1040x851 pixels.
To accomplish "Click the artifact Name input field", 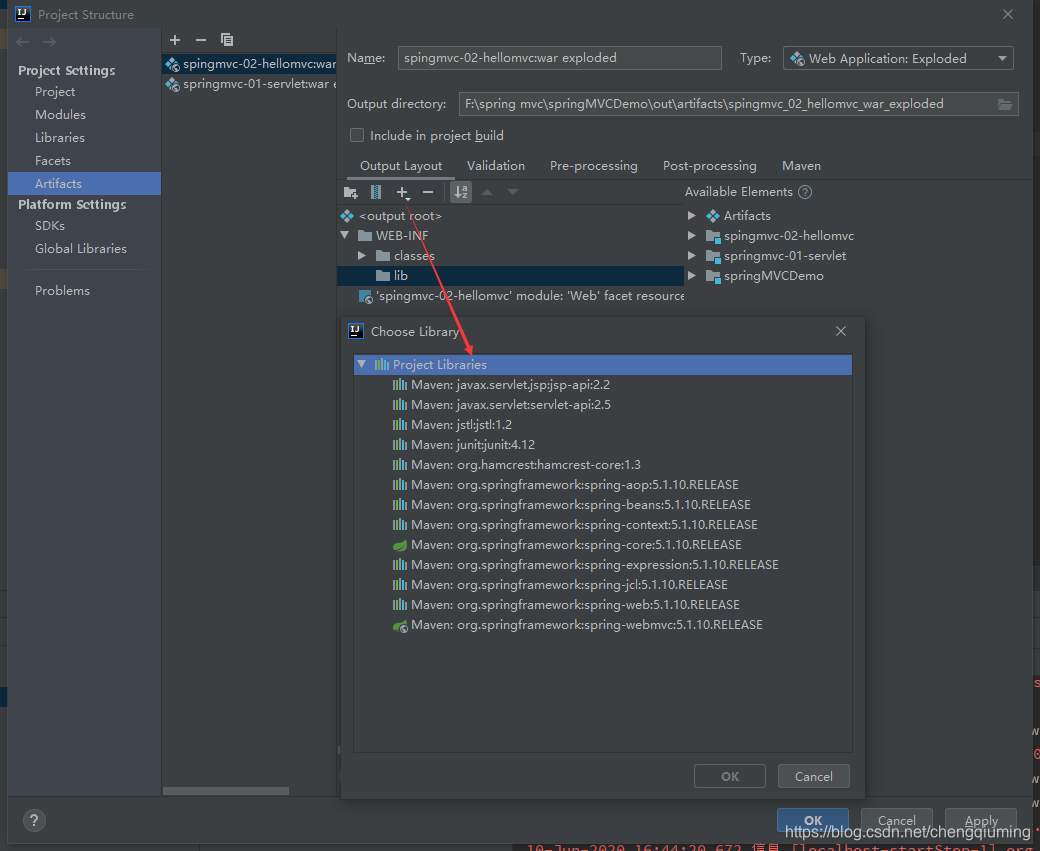I will tap(560, 58).
